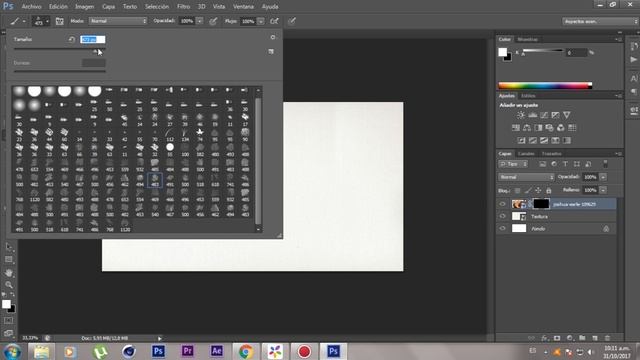
Task: Add a Channel Mixer adjustment
Action: coord(561,128)
